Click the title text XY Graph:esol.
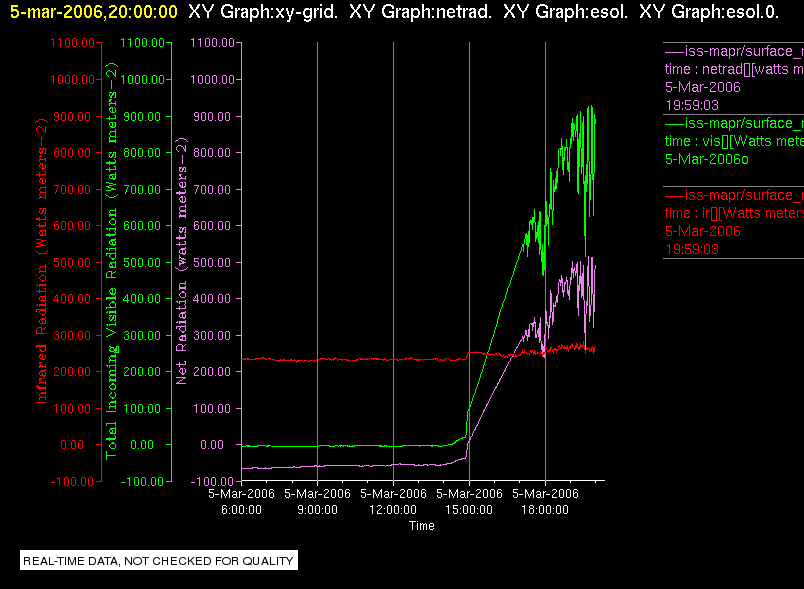The image size is (804, 589). point(566,12)
